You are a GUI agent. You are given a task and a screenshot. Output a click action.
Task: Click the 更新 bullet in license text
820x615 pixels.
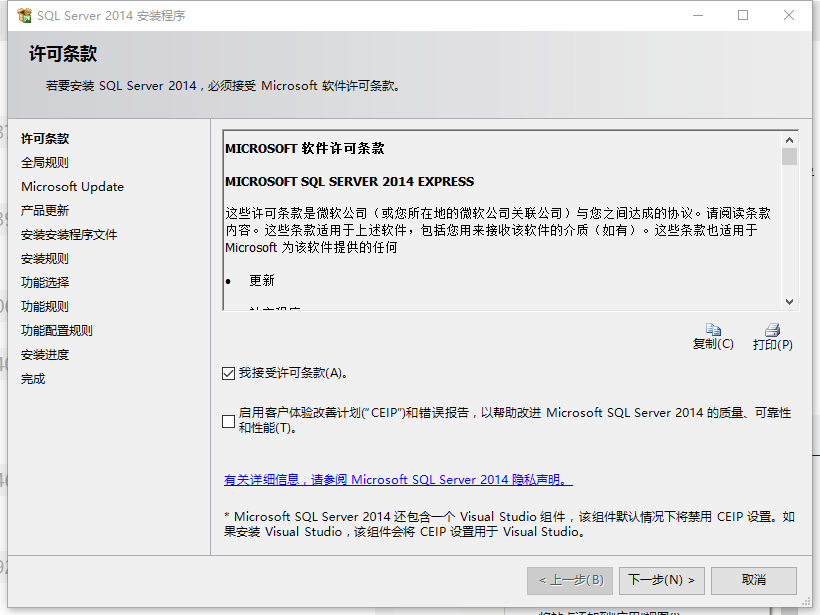click(x=262, y=281)
